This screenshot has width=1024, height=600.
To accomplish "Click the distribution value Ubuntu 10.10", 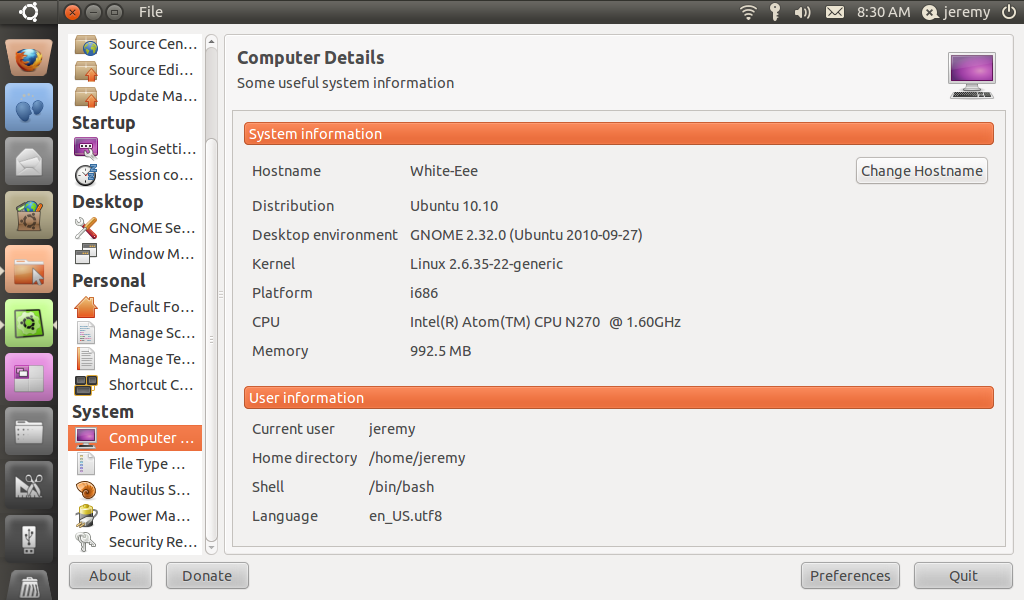I will click(454, 206).
